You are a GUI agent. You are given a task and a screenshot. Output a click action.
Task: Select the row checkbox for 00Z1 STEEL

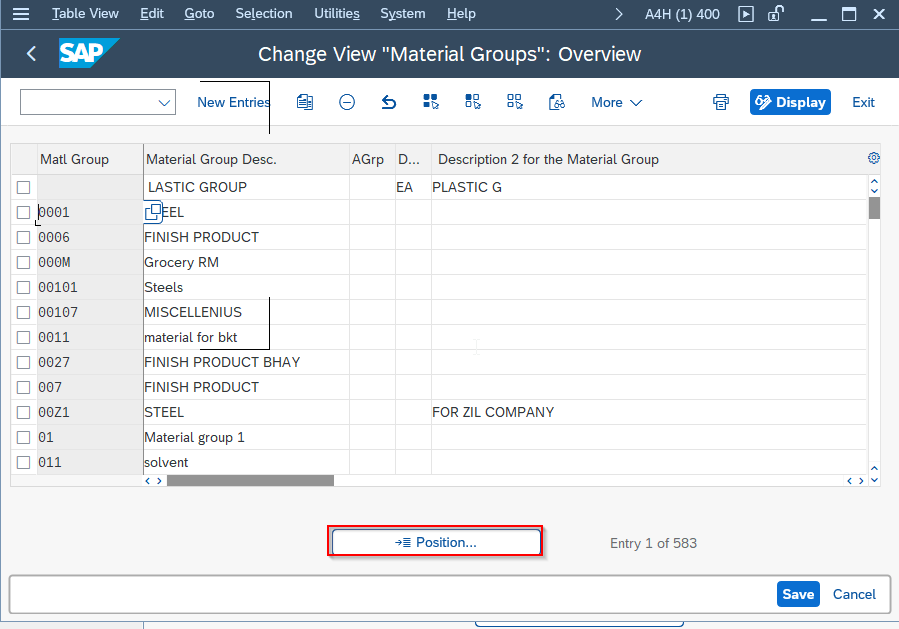coord(23,412)
